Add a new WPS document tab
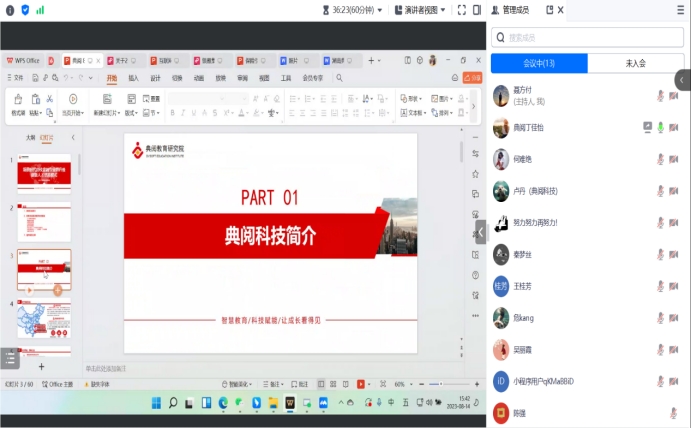Screen dimensions: 692x428 371,60
